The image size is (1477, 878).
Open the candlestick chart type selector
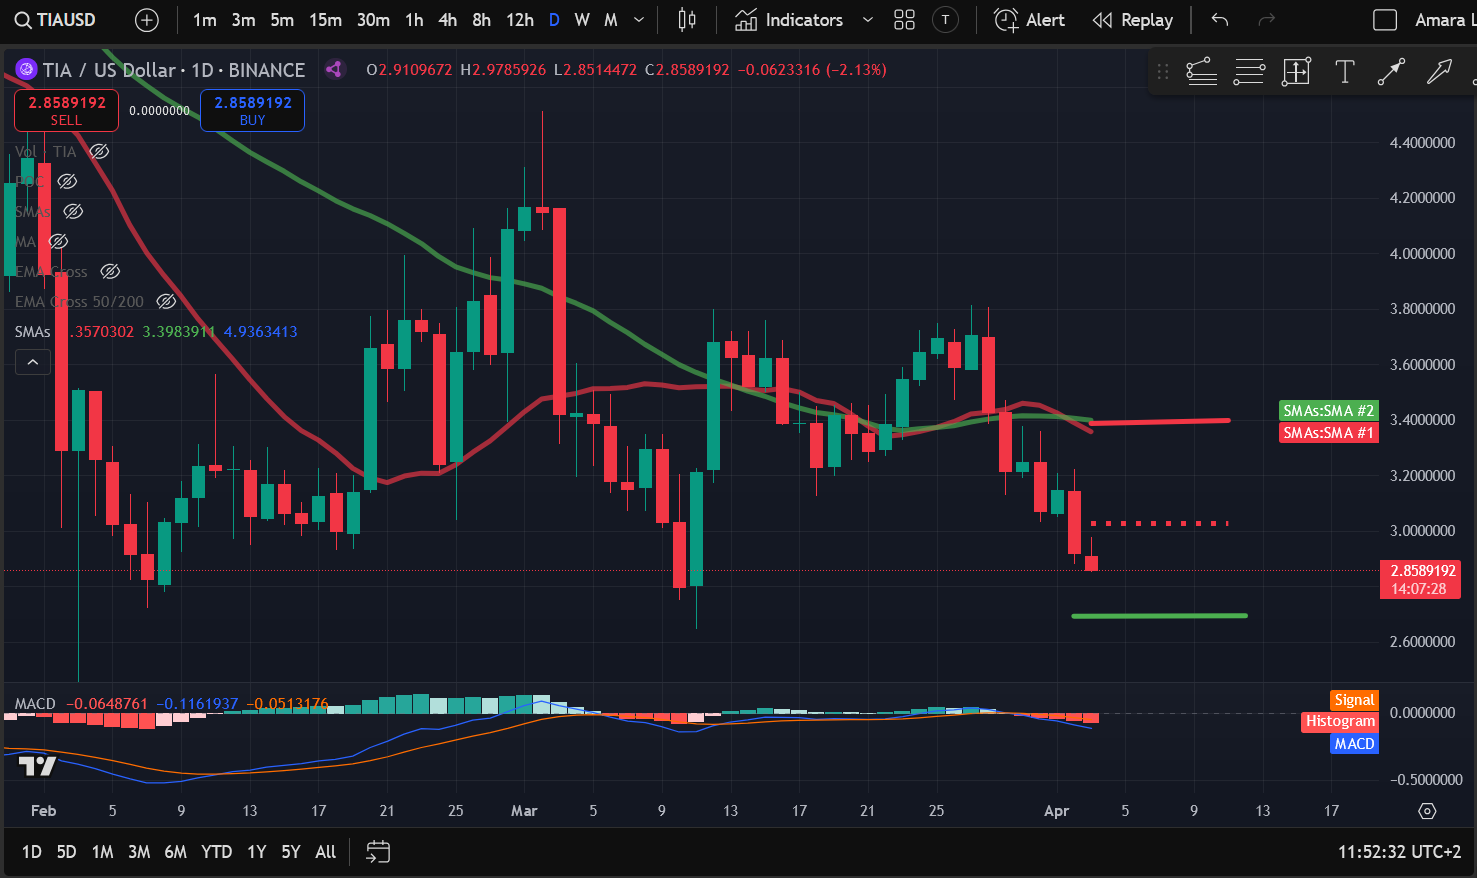pyautogui.click(x=687, y=20)
